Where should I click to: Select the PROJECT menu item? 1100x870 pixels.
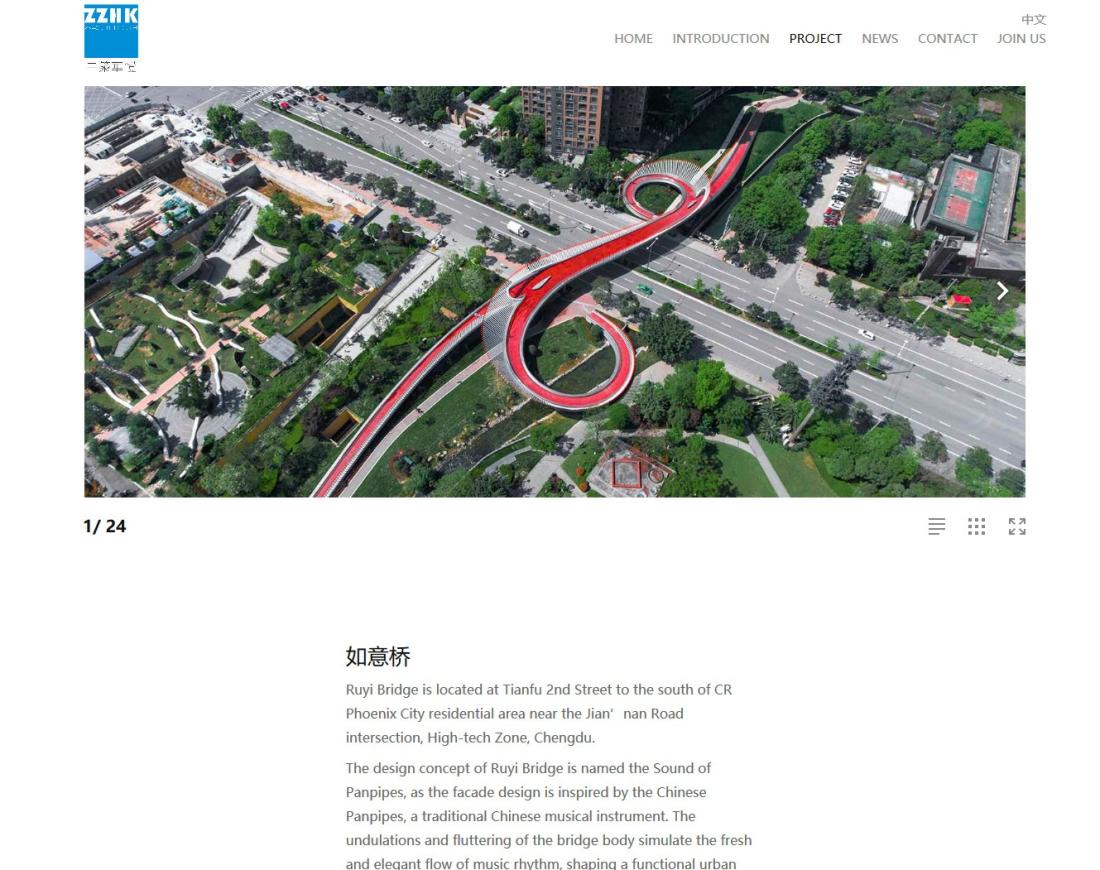point(815,39)
